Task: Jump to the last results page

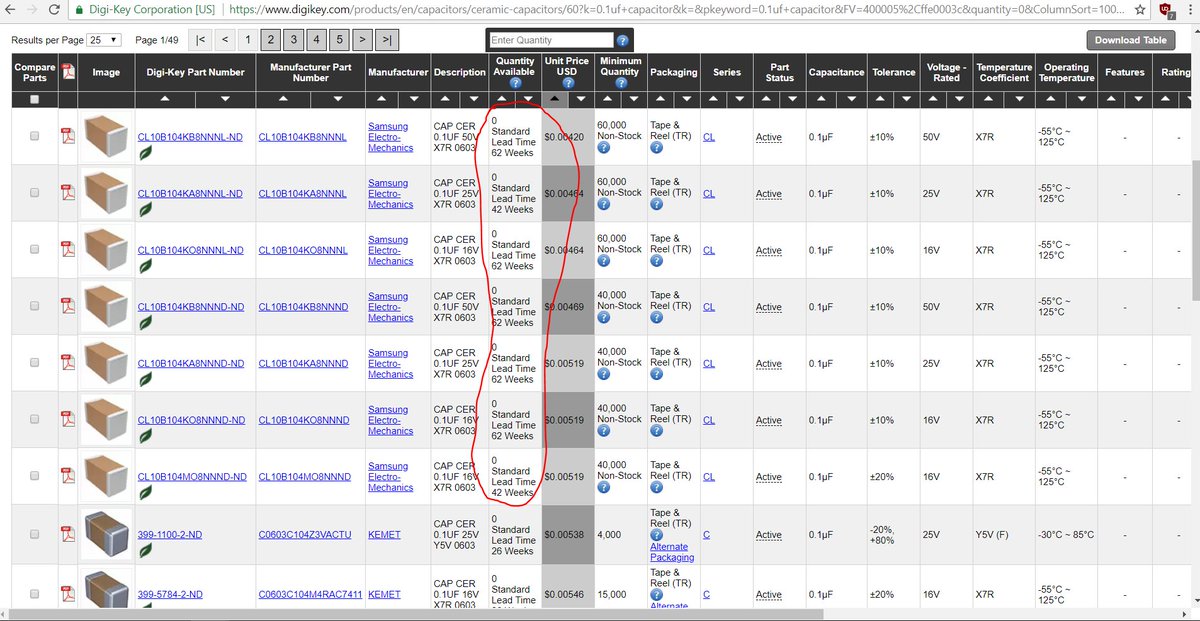Action: 387,40
